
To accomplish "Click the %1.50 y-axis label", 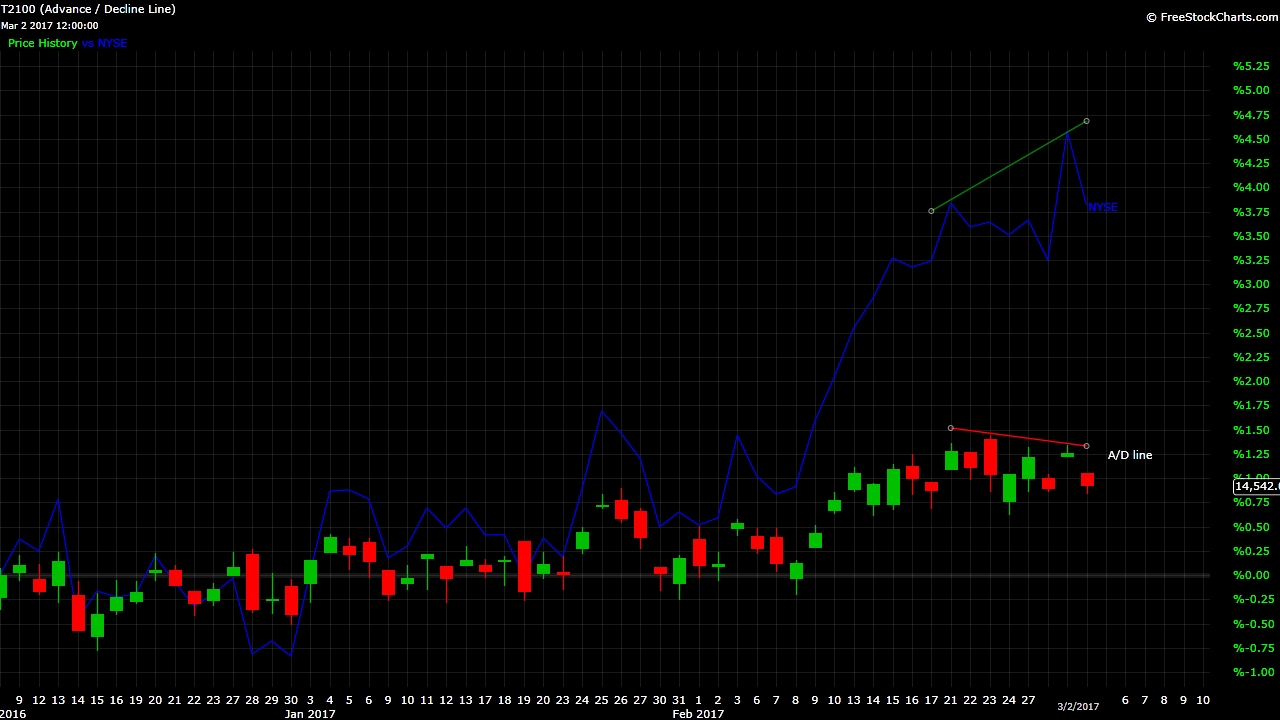I will point(1251,430).
